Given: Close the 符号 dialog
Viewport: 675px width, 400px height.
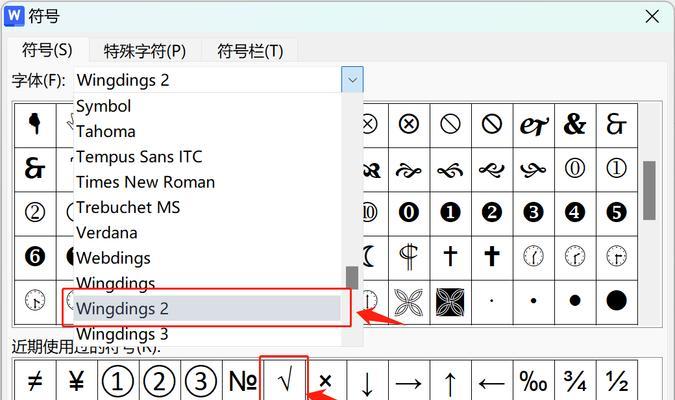Looking at the screenshot, I should [x=652, y=17].
